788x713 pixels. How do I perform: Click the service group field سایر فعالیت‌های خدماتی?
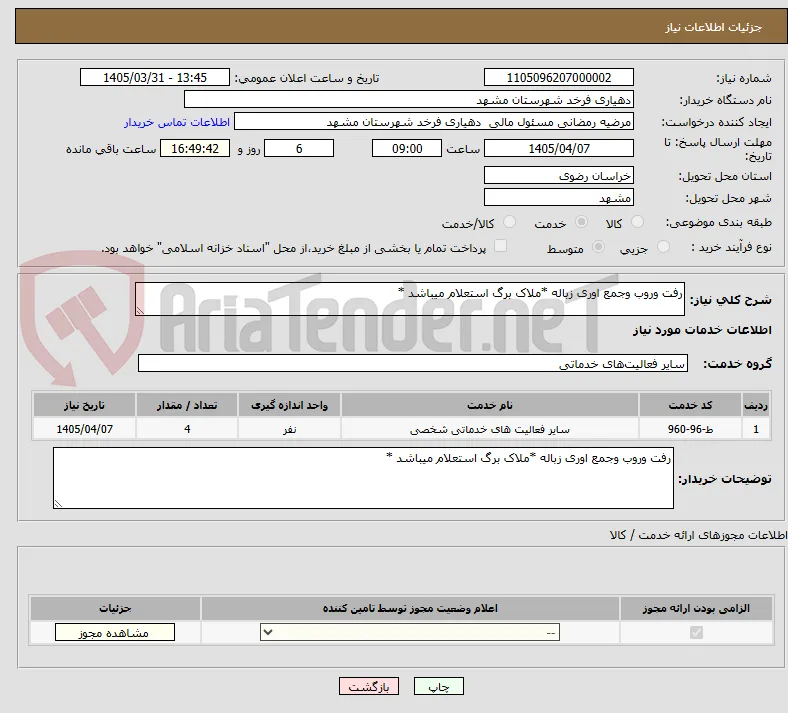tap(413, 363)
